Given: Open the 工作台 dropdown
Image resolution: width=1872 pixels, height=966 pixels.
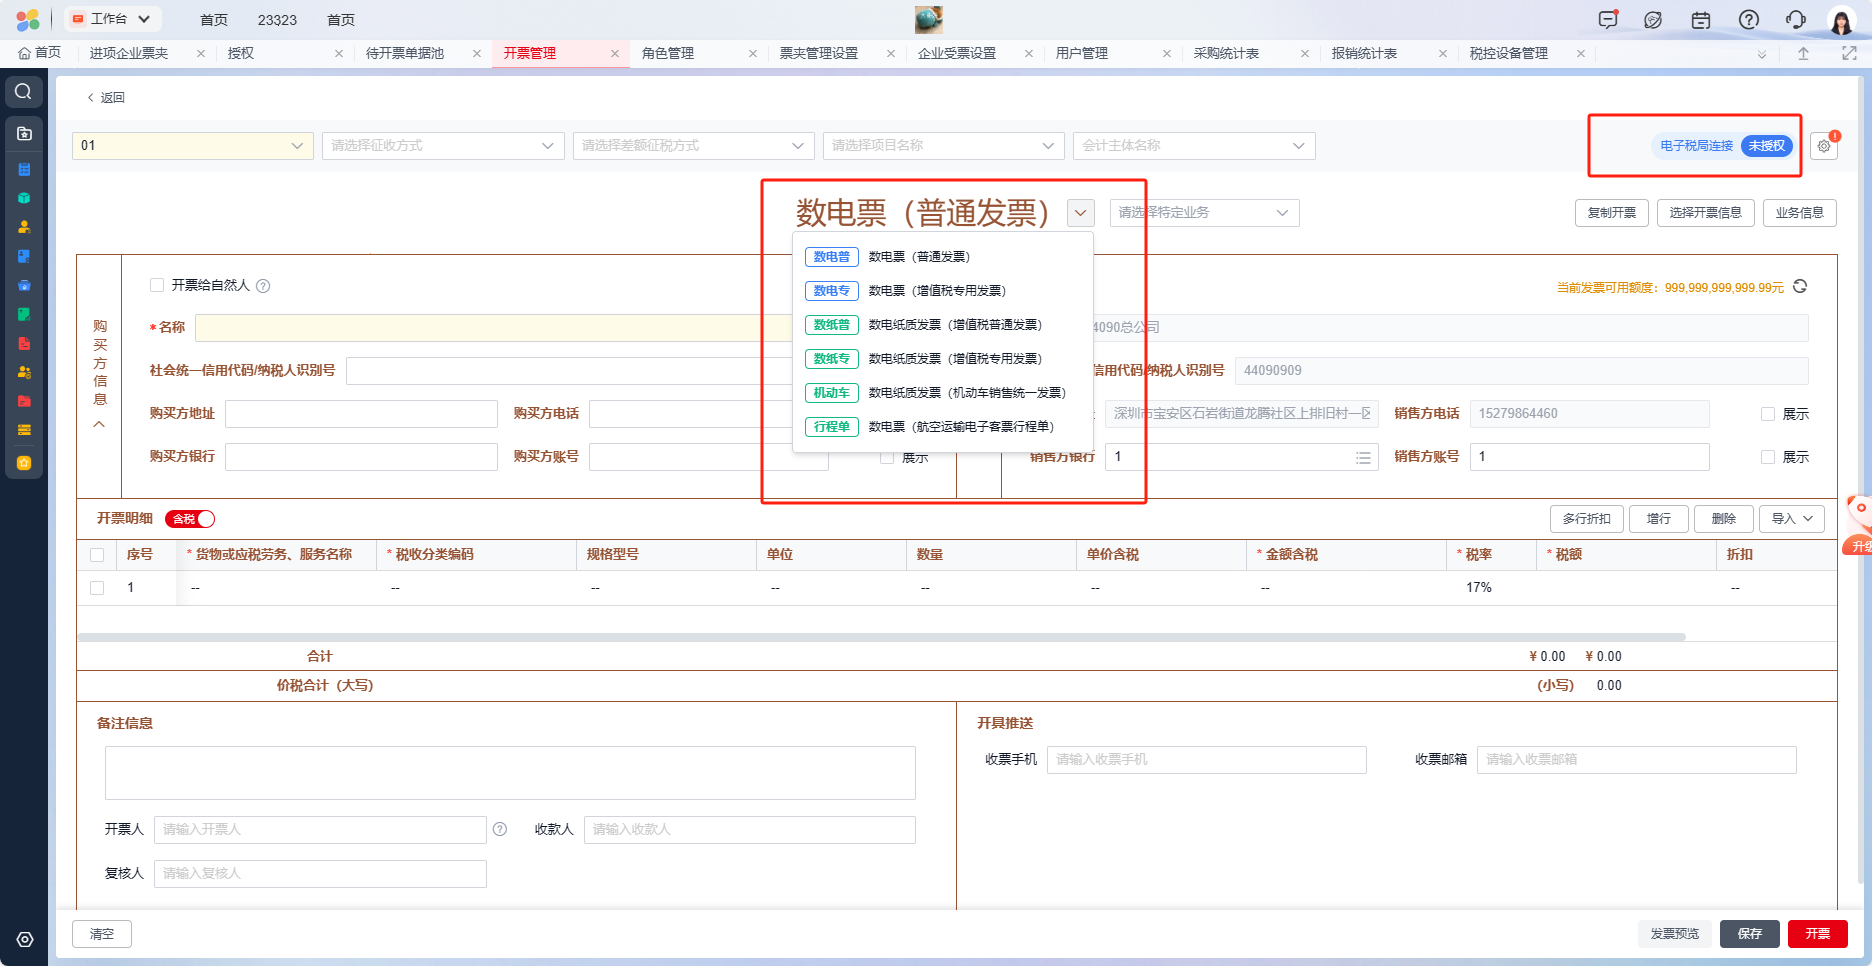Looking at the screenshot, I should pos(112,19).
